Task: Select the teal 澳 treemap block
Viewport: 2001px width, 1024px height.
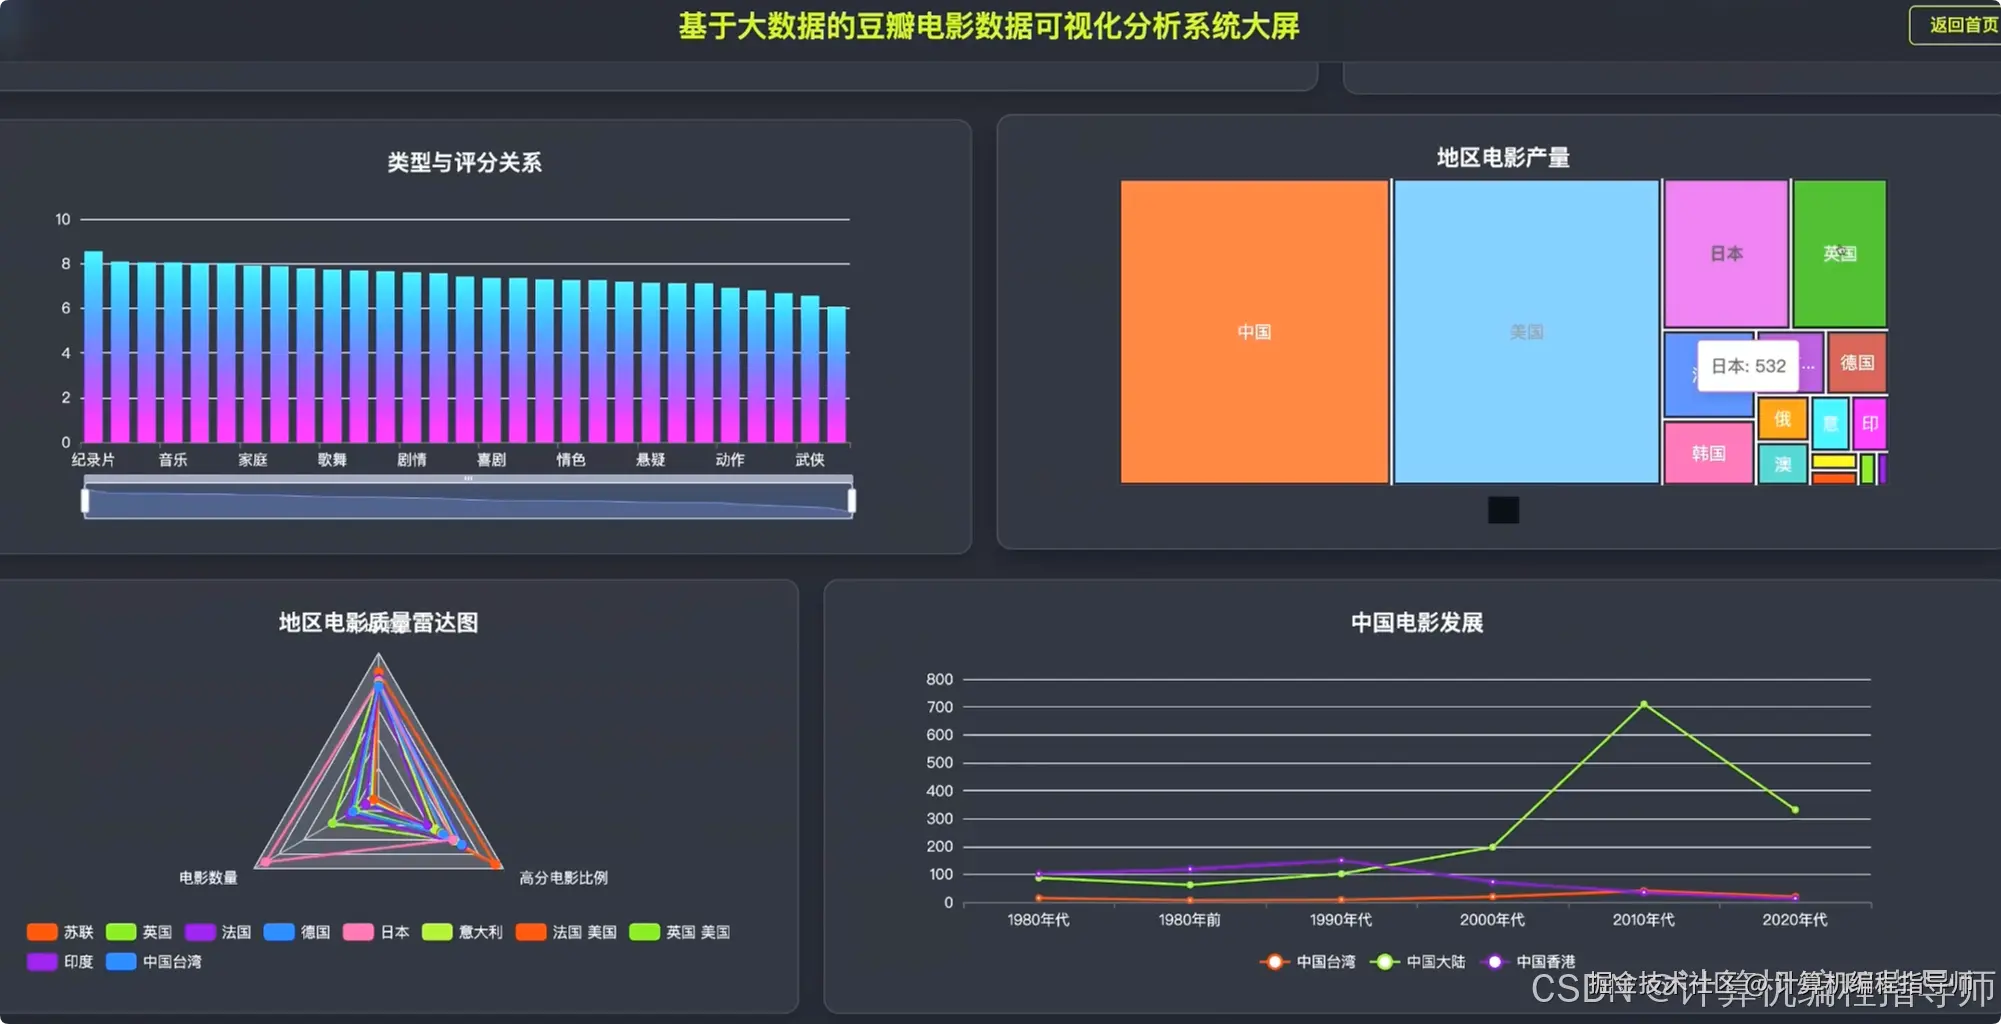Action: [x=1782, y=464]
